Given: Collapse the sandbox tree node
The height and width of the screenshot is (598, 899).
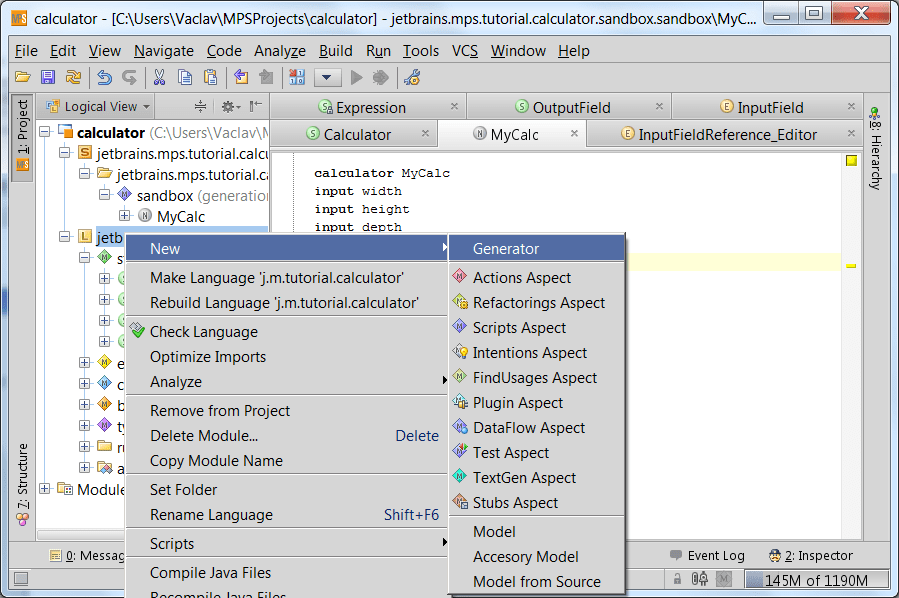Looking at the screenshot, I should click(105, 195).
